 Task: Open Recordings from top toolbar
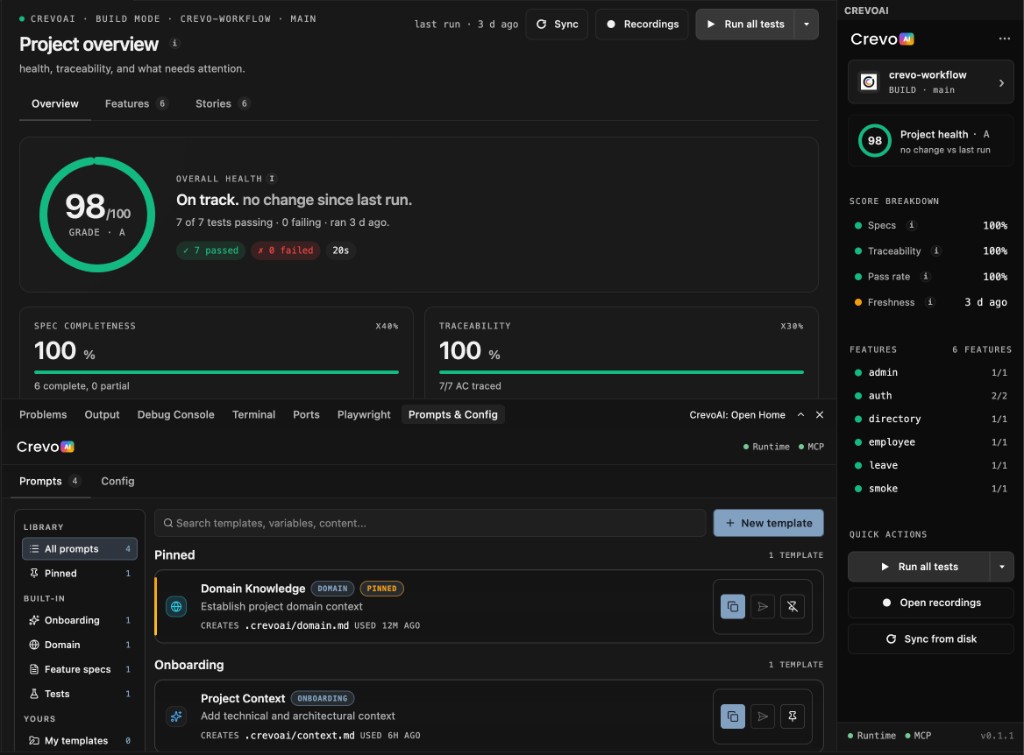(x=642, y=24)
